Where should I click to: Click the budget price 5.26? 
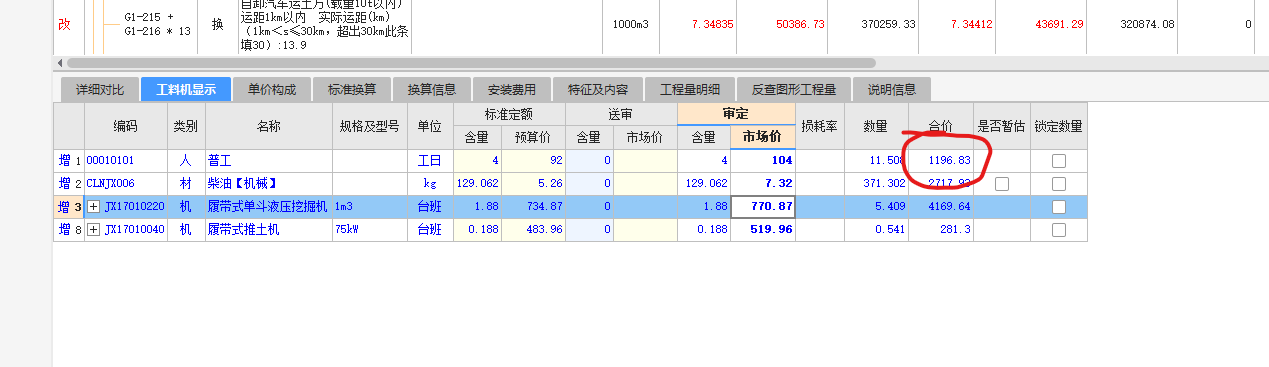[533, 183]
